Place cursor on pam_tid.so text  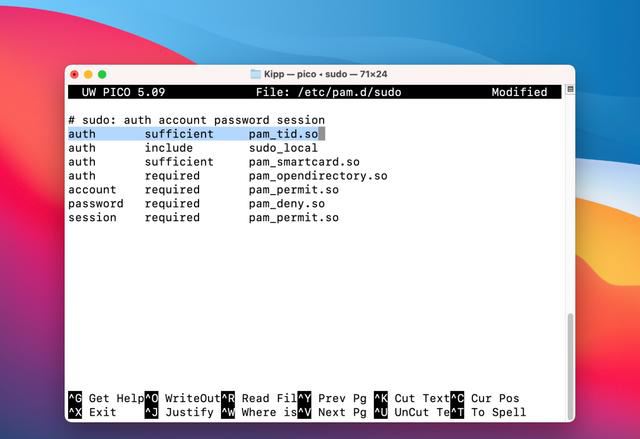283,134
